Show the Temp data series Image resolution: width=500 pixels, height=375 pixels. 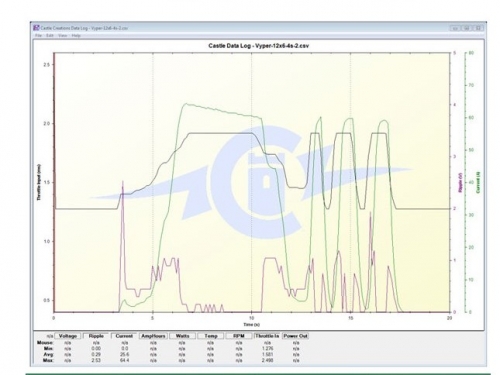coord(210,336)
